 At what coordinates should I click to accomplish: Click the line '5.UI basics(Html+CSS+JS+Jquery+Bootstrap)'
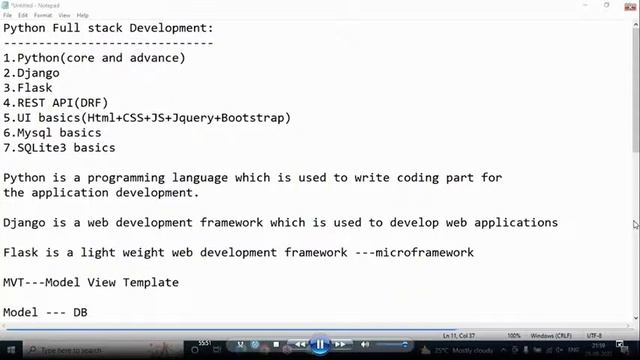(x=147, y=118)
